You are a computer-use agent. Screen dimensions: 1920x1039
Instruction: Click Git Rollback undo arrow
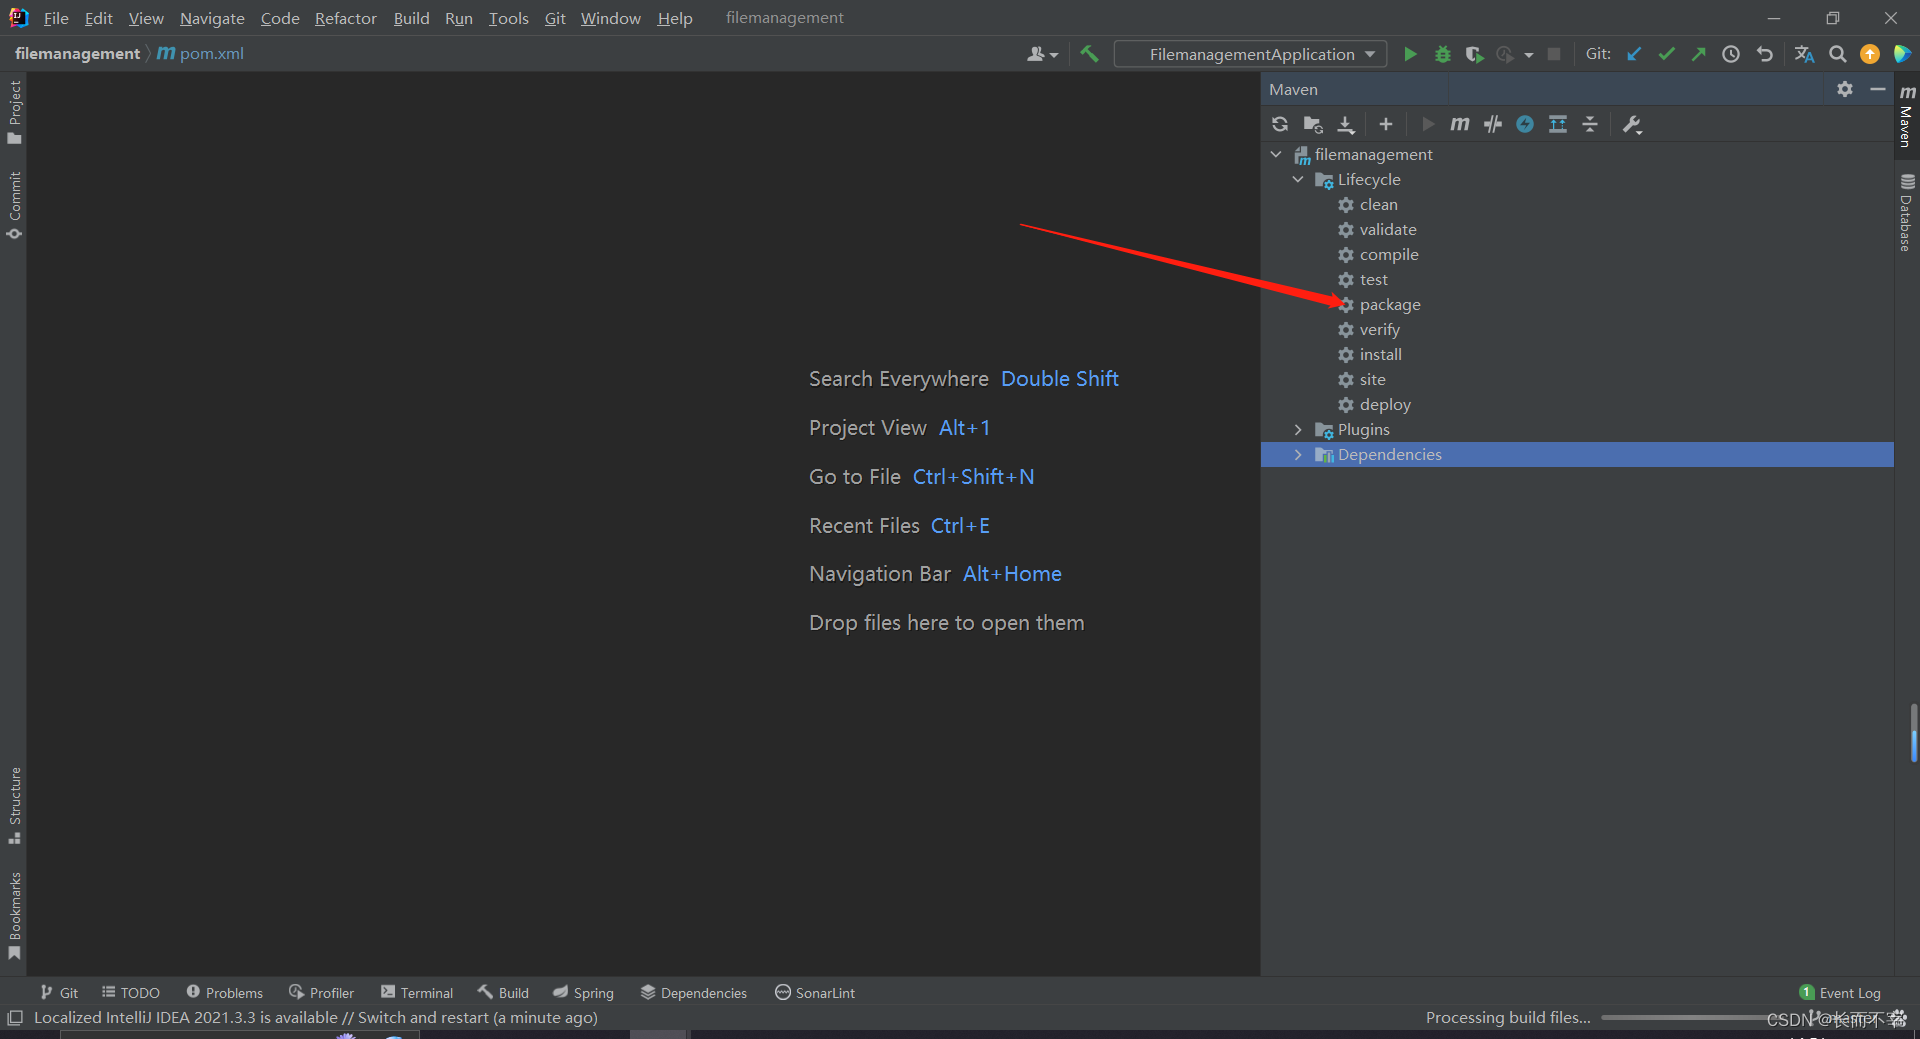coord(1765,54)
